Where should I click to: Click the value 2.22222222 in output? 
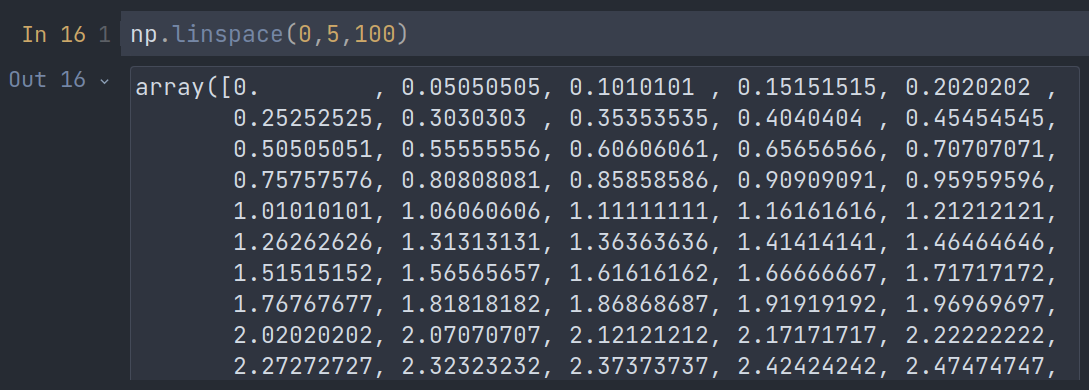click(x=975, y=336)
